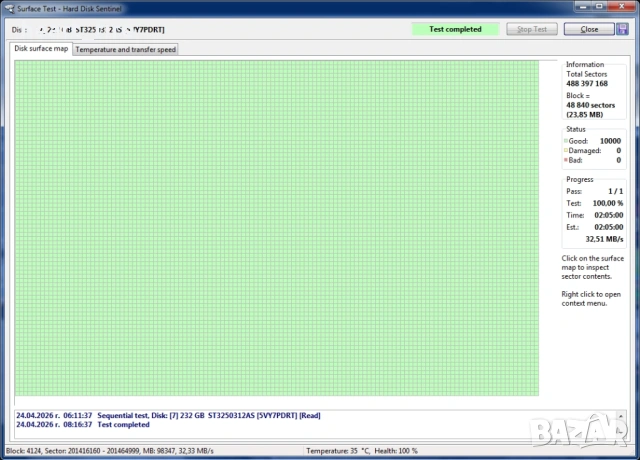Click the save icon beside Close button
This screenshot has height=460, width=640.
[622, 29]
